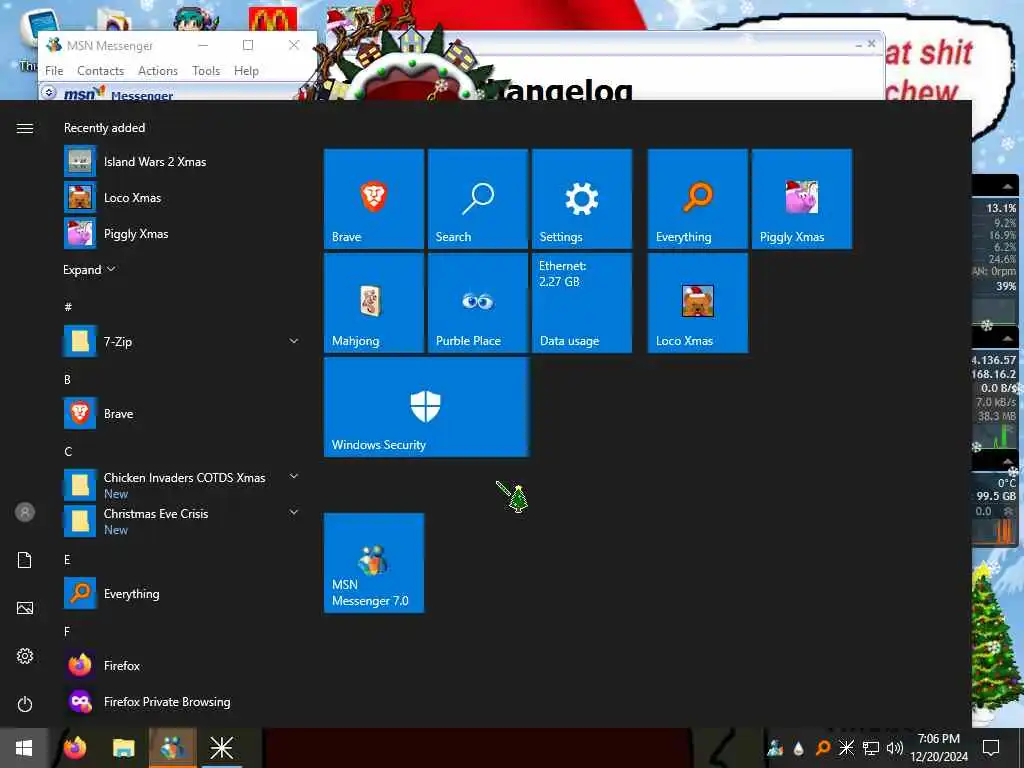This screenshot has height=768, width=1024.
Task: Click the letter C header in app list
Action: pos(68,451)
